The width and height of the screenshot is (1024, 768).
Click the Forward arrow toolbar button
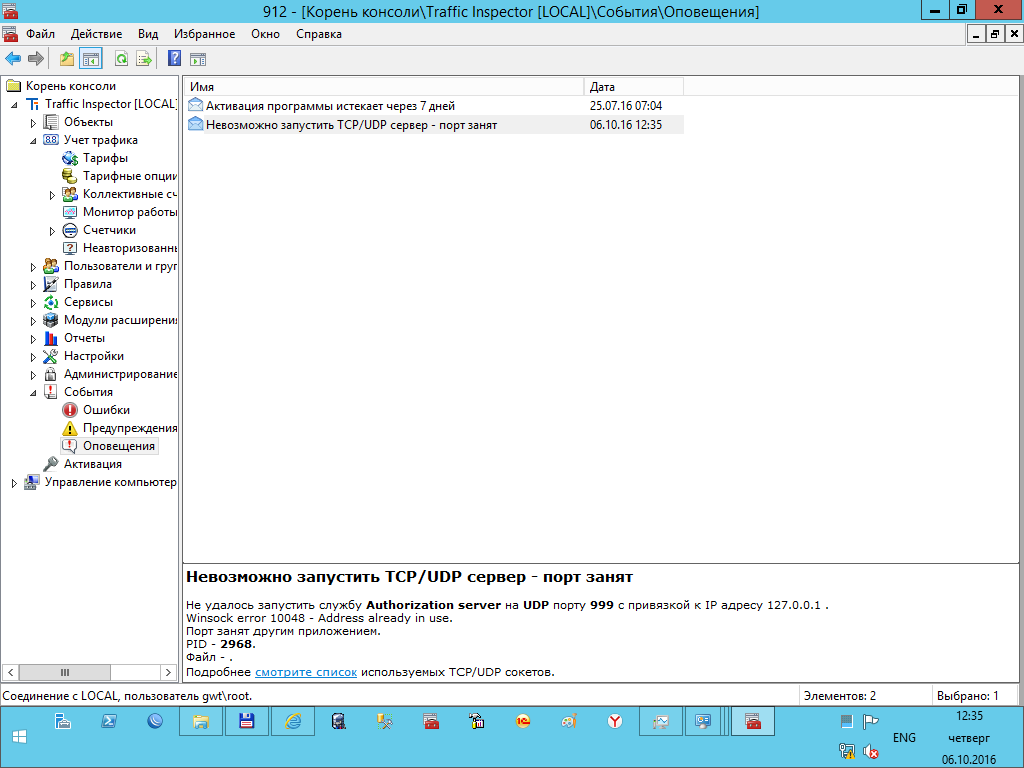pos(35,59)
